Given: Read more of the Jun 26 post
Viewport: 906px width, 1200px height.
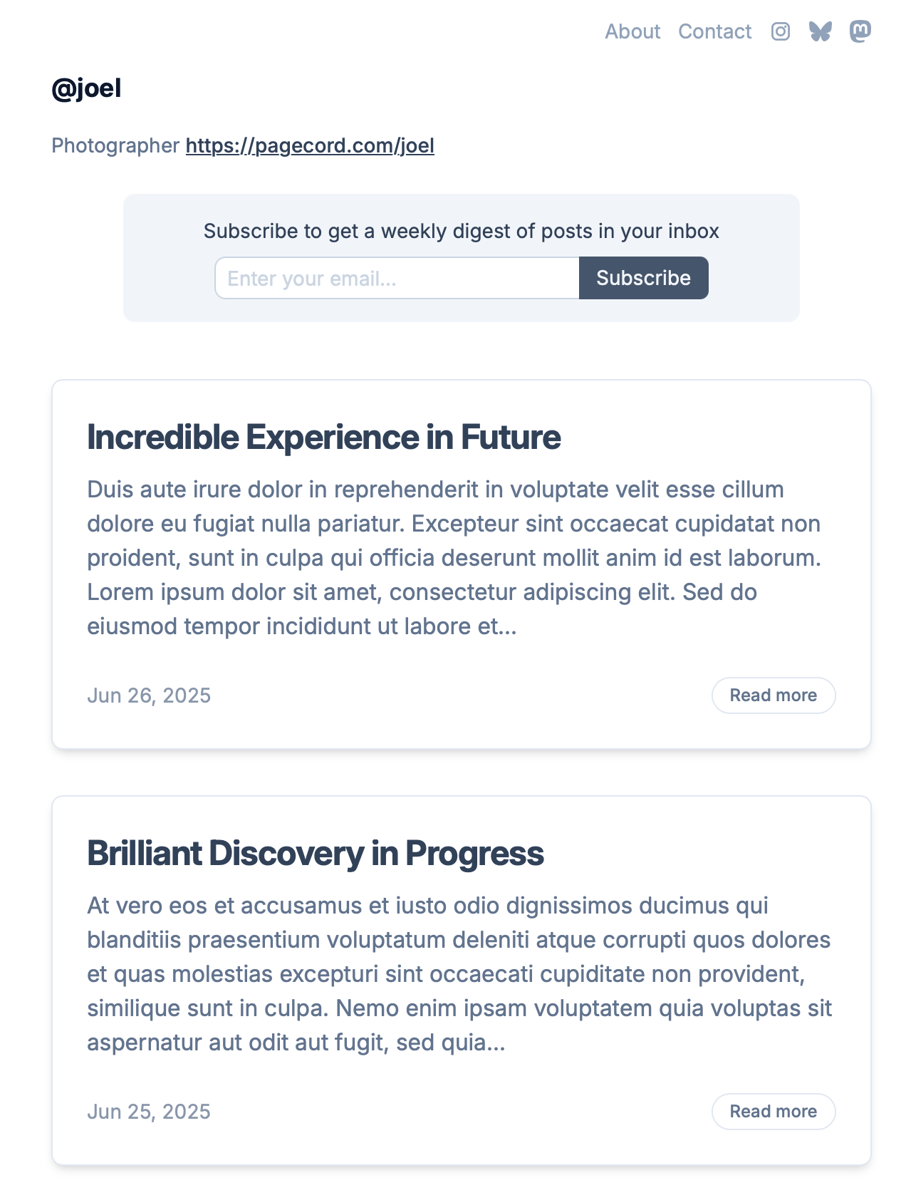Looking at the screenshot, I should pyautogui.click(x=773, y=695).
